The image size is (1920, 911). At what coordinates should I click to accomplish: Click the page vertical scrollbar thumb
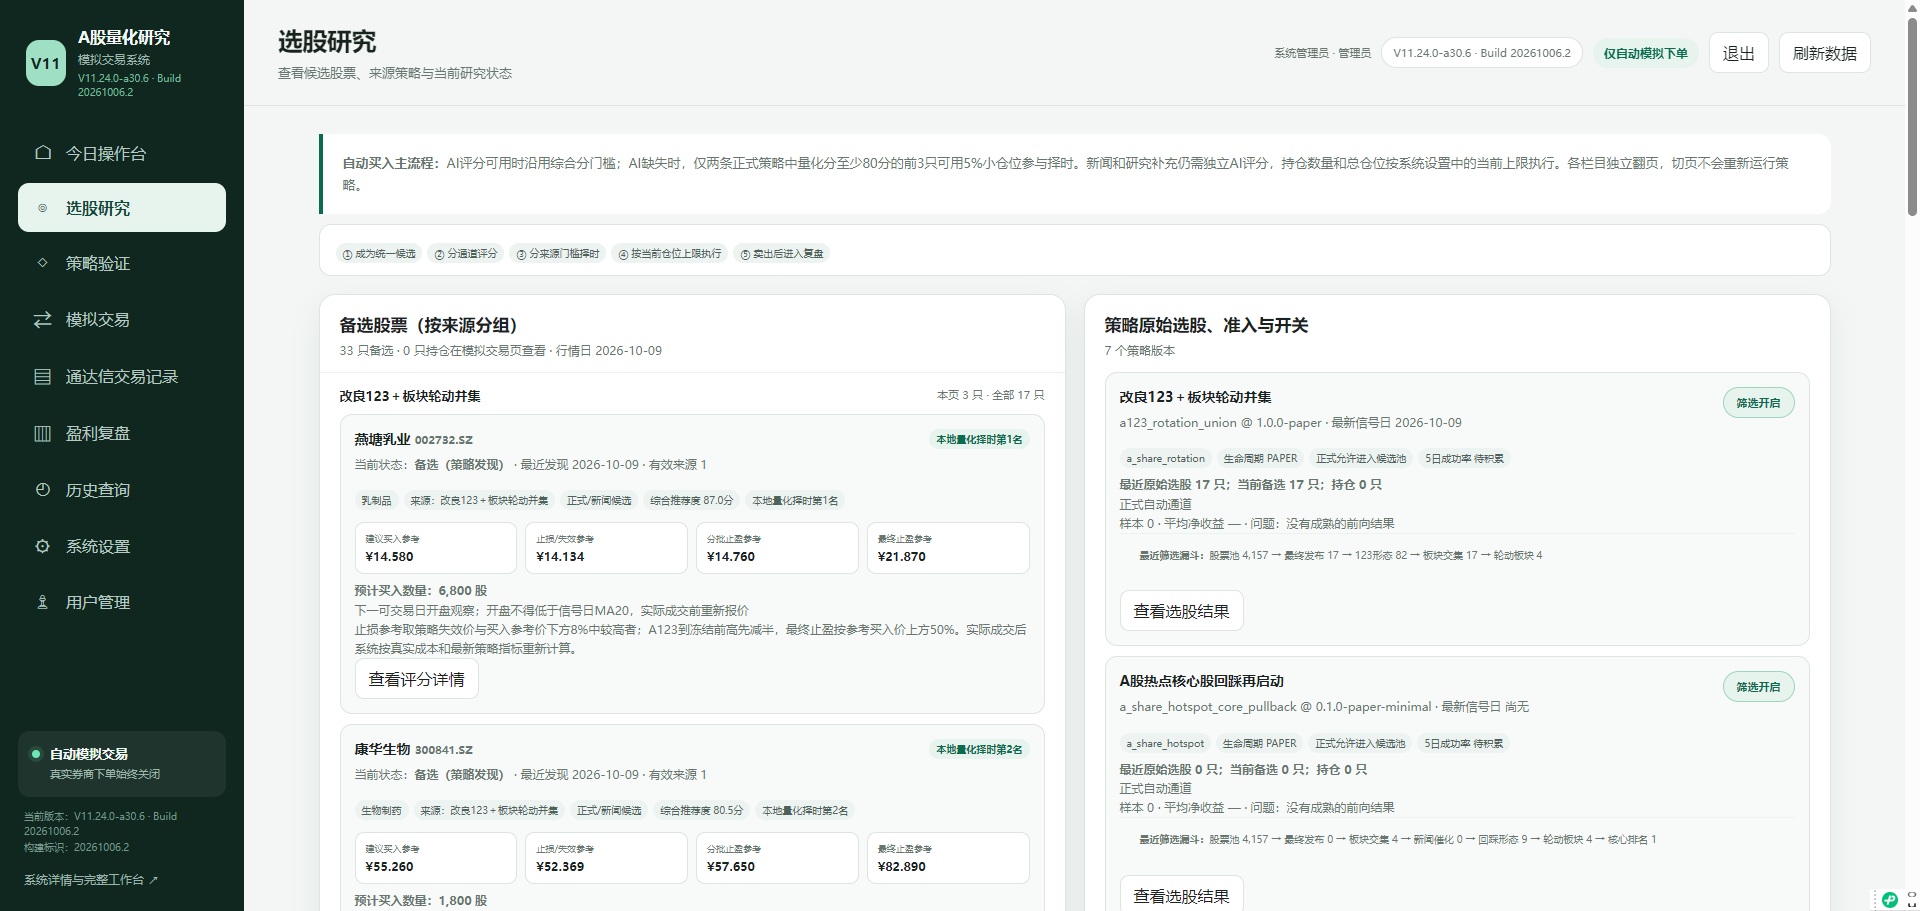click(x=1912, y=115)
